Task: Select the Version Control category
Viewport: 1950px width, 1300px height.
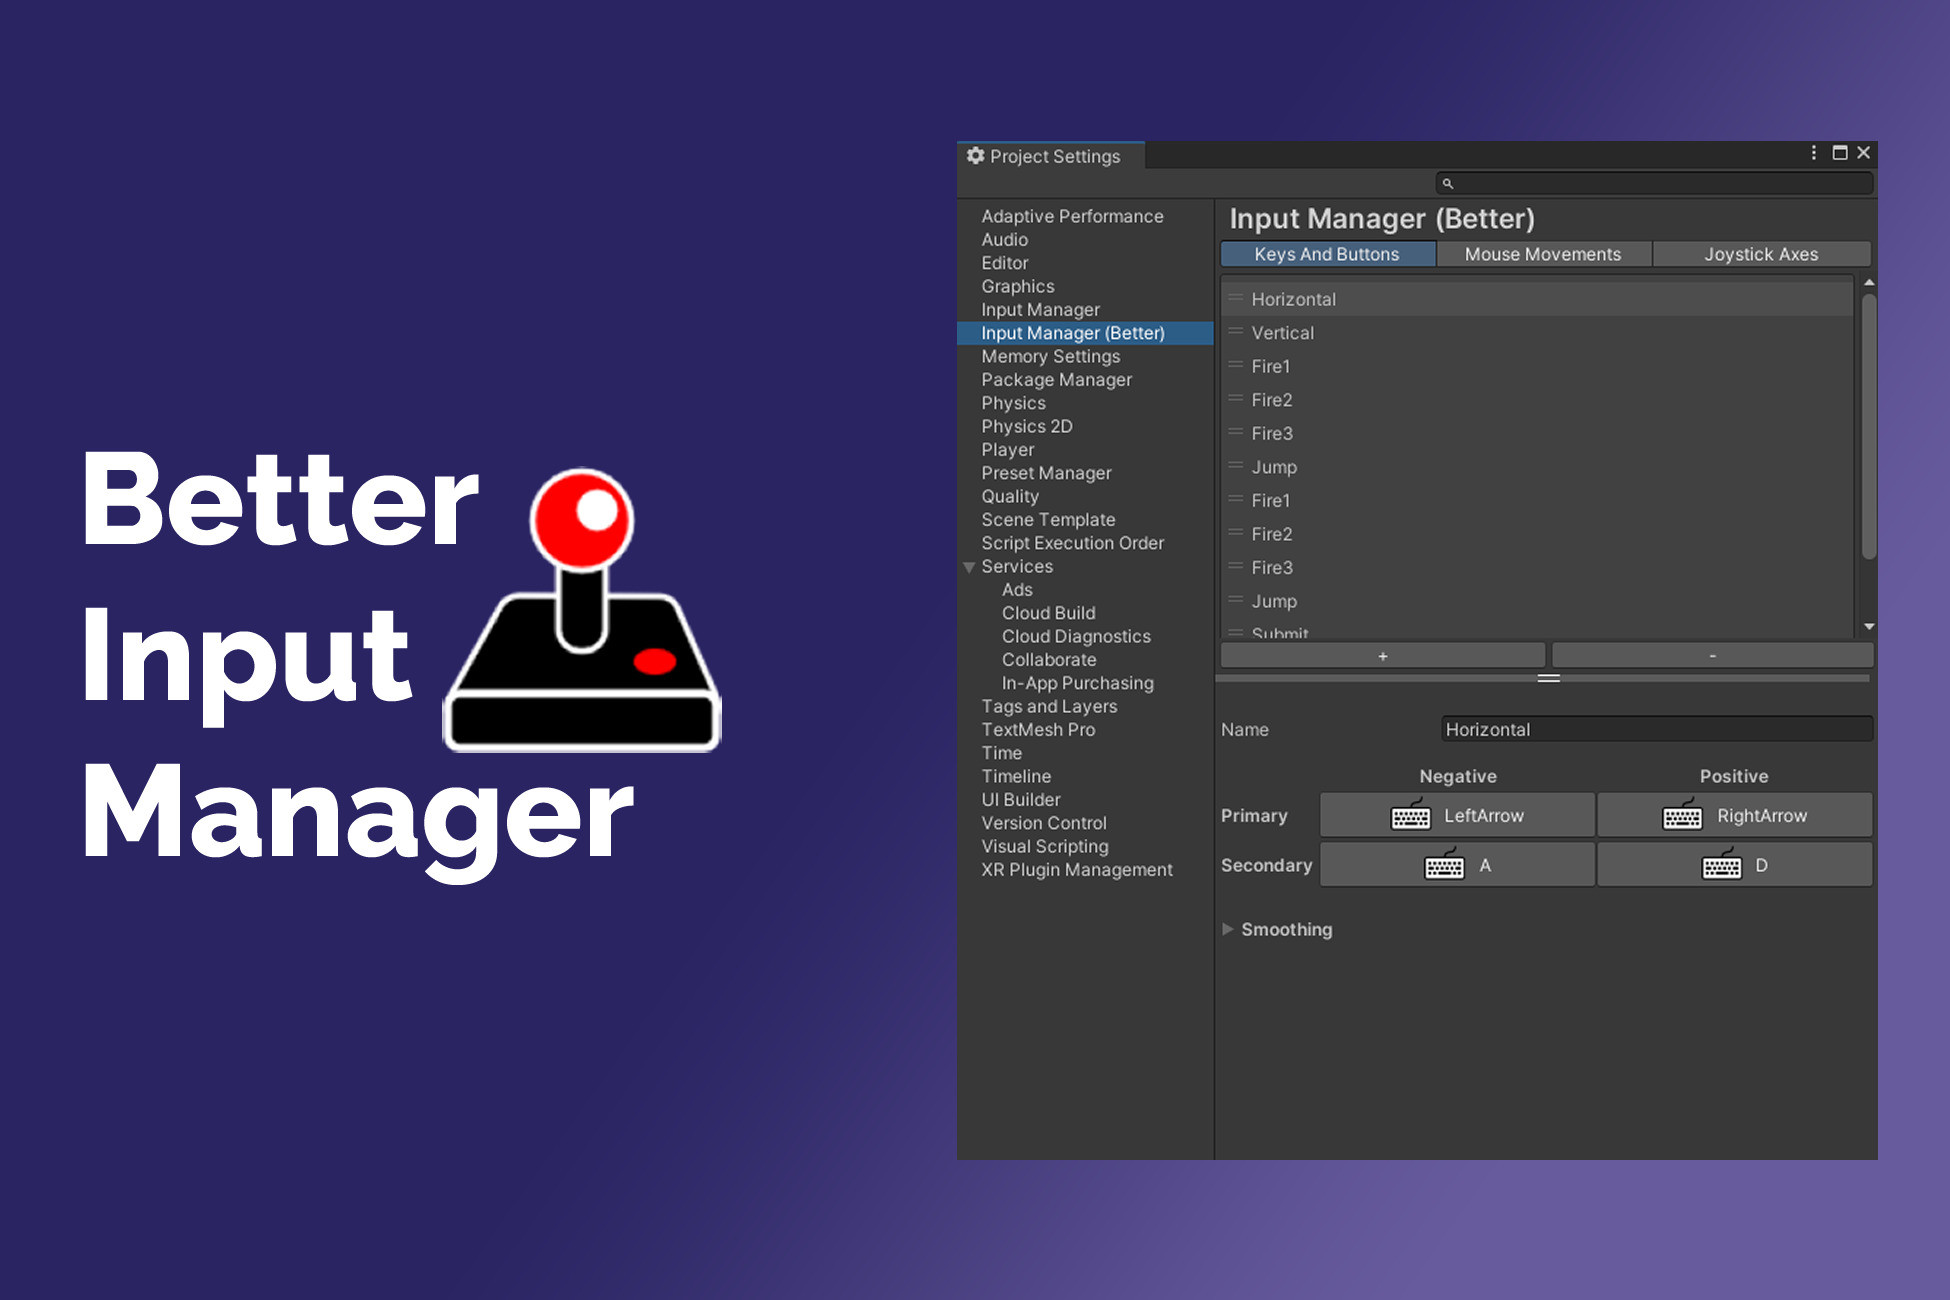Action: click(1043, 823)
